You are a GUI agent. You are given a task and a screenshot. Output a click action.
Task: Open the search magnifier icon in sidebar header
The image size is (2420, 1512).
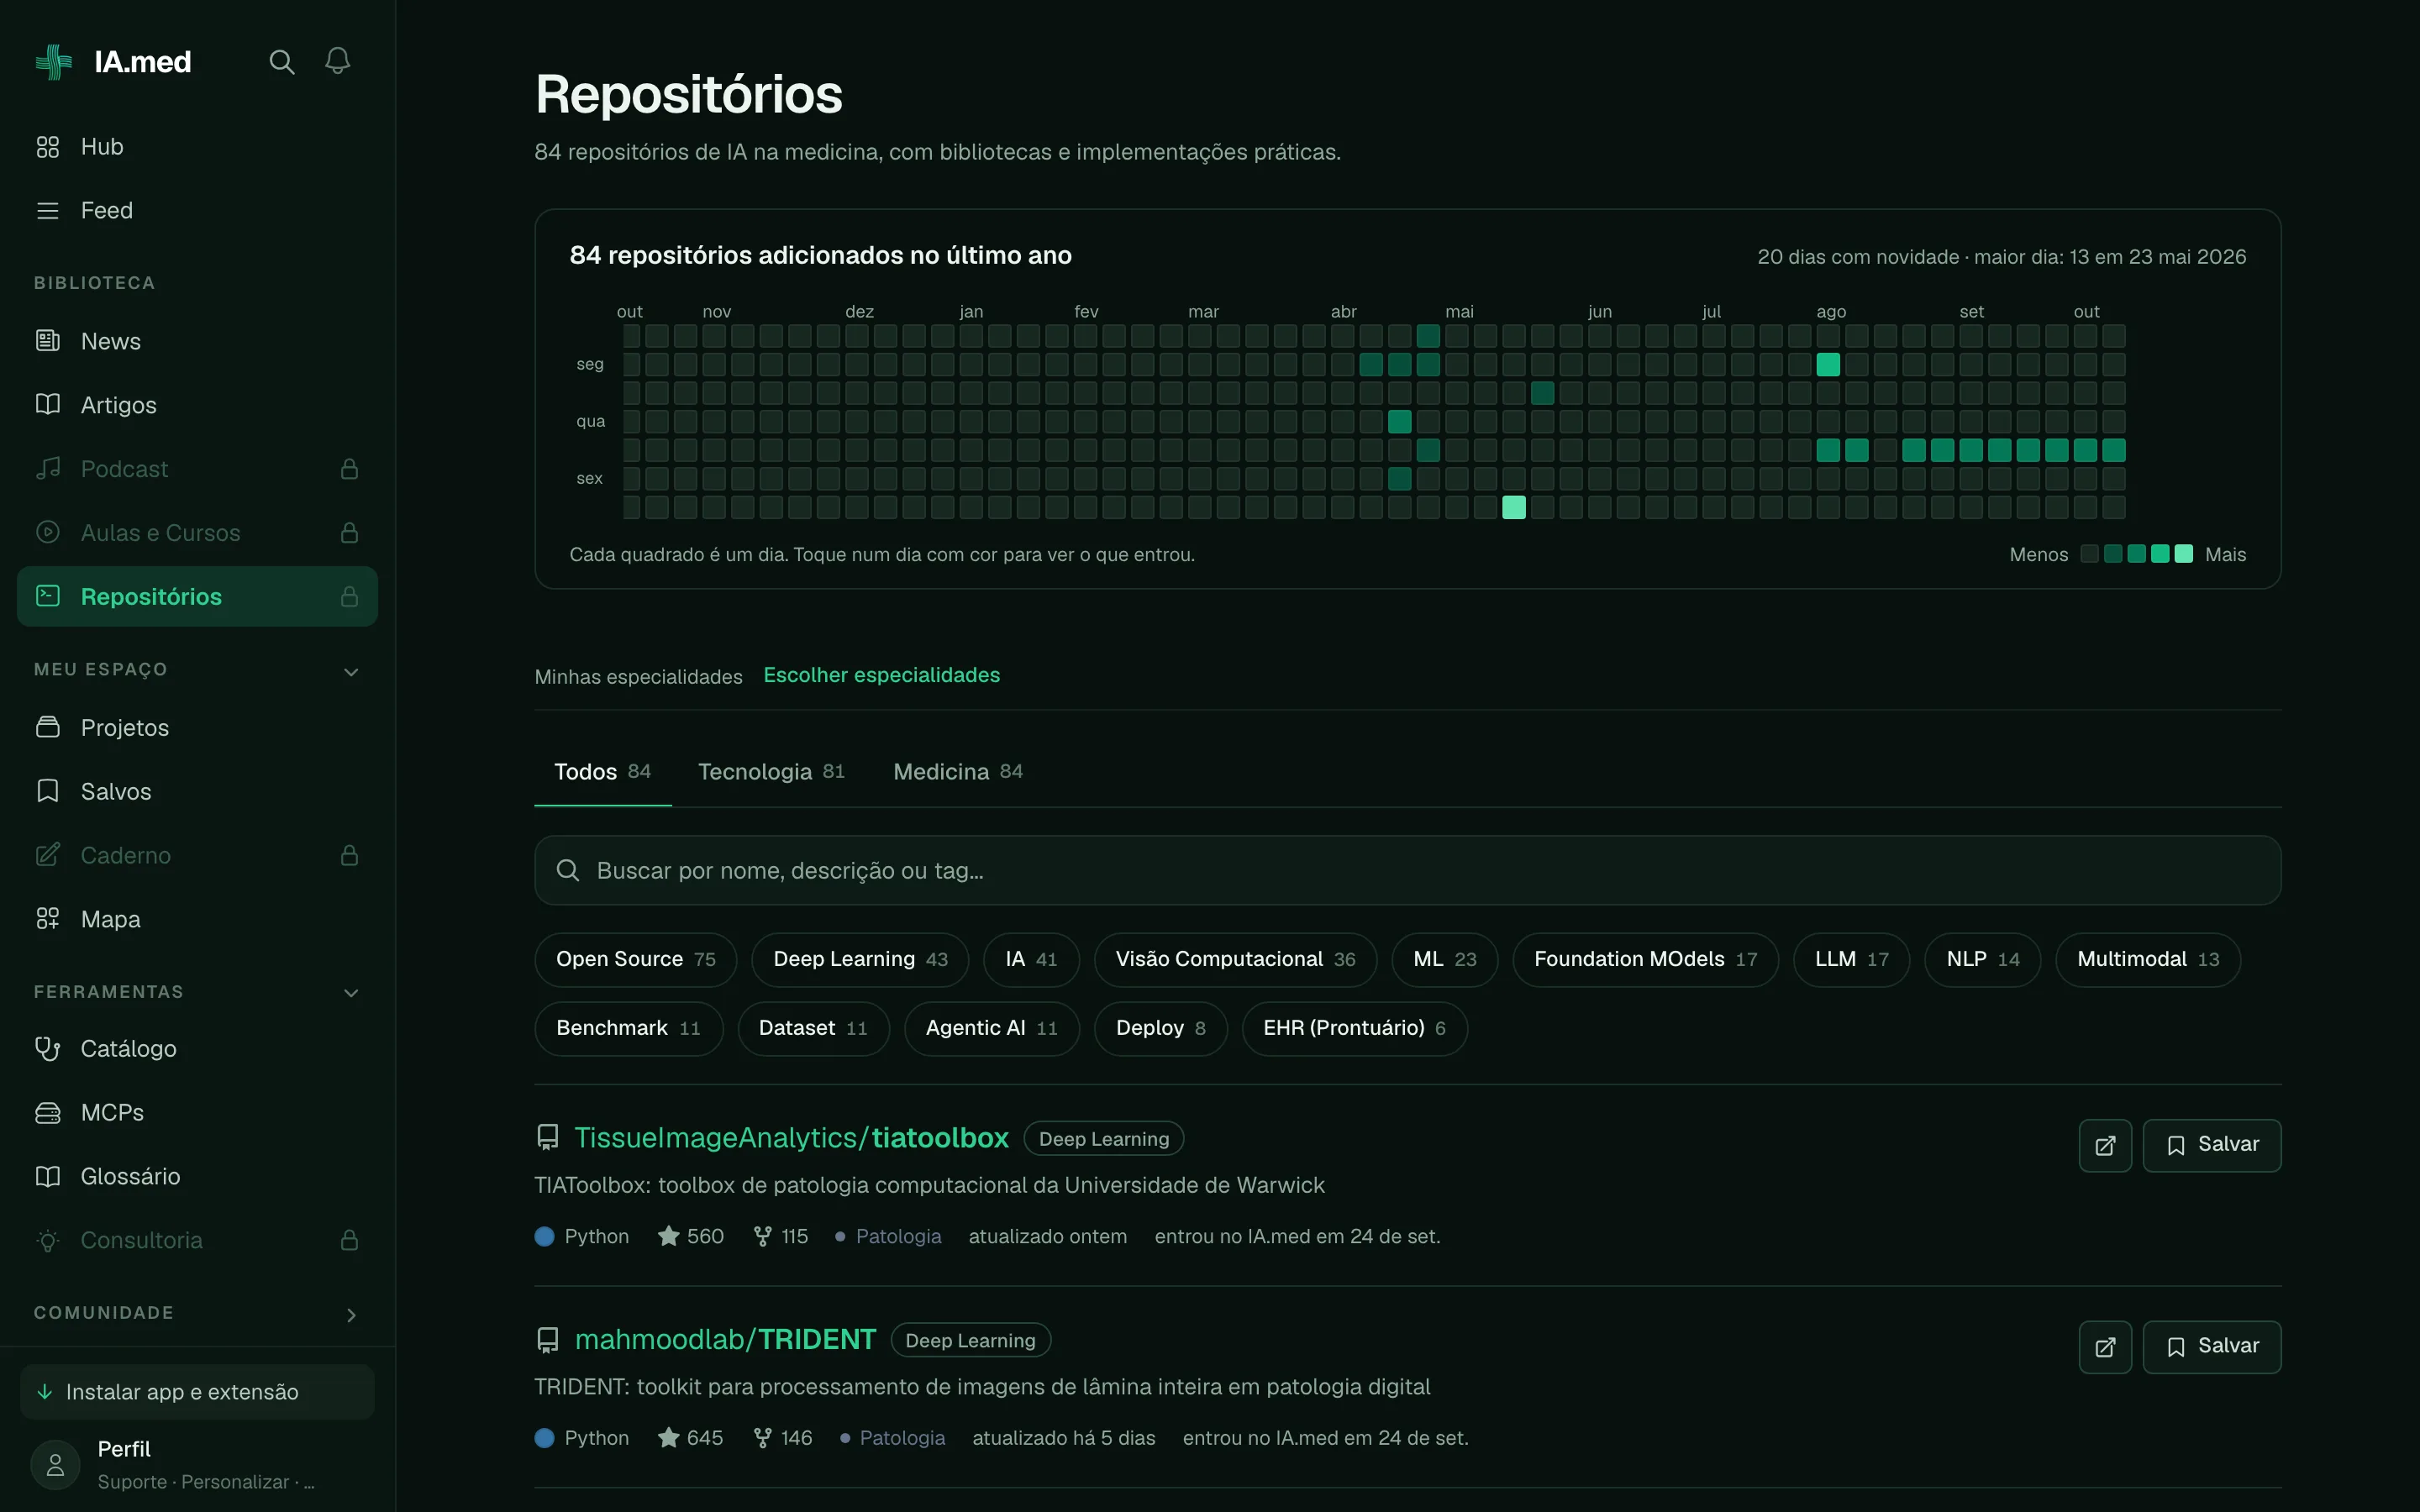click(282, 62)
